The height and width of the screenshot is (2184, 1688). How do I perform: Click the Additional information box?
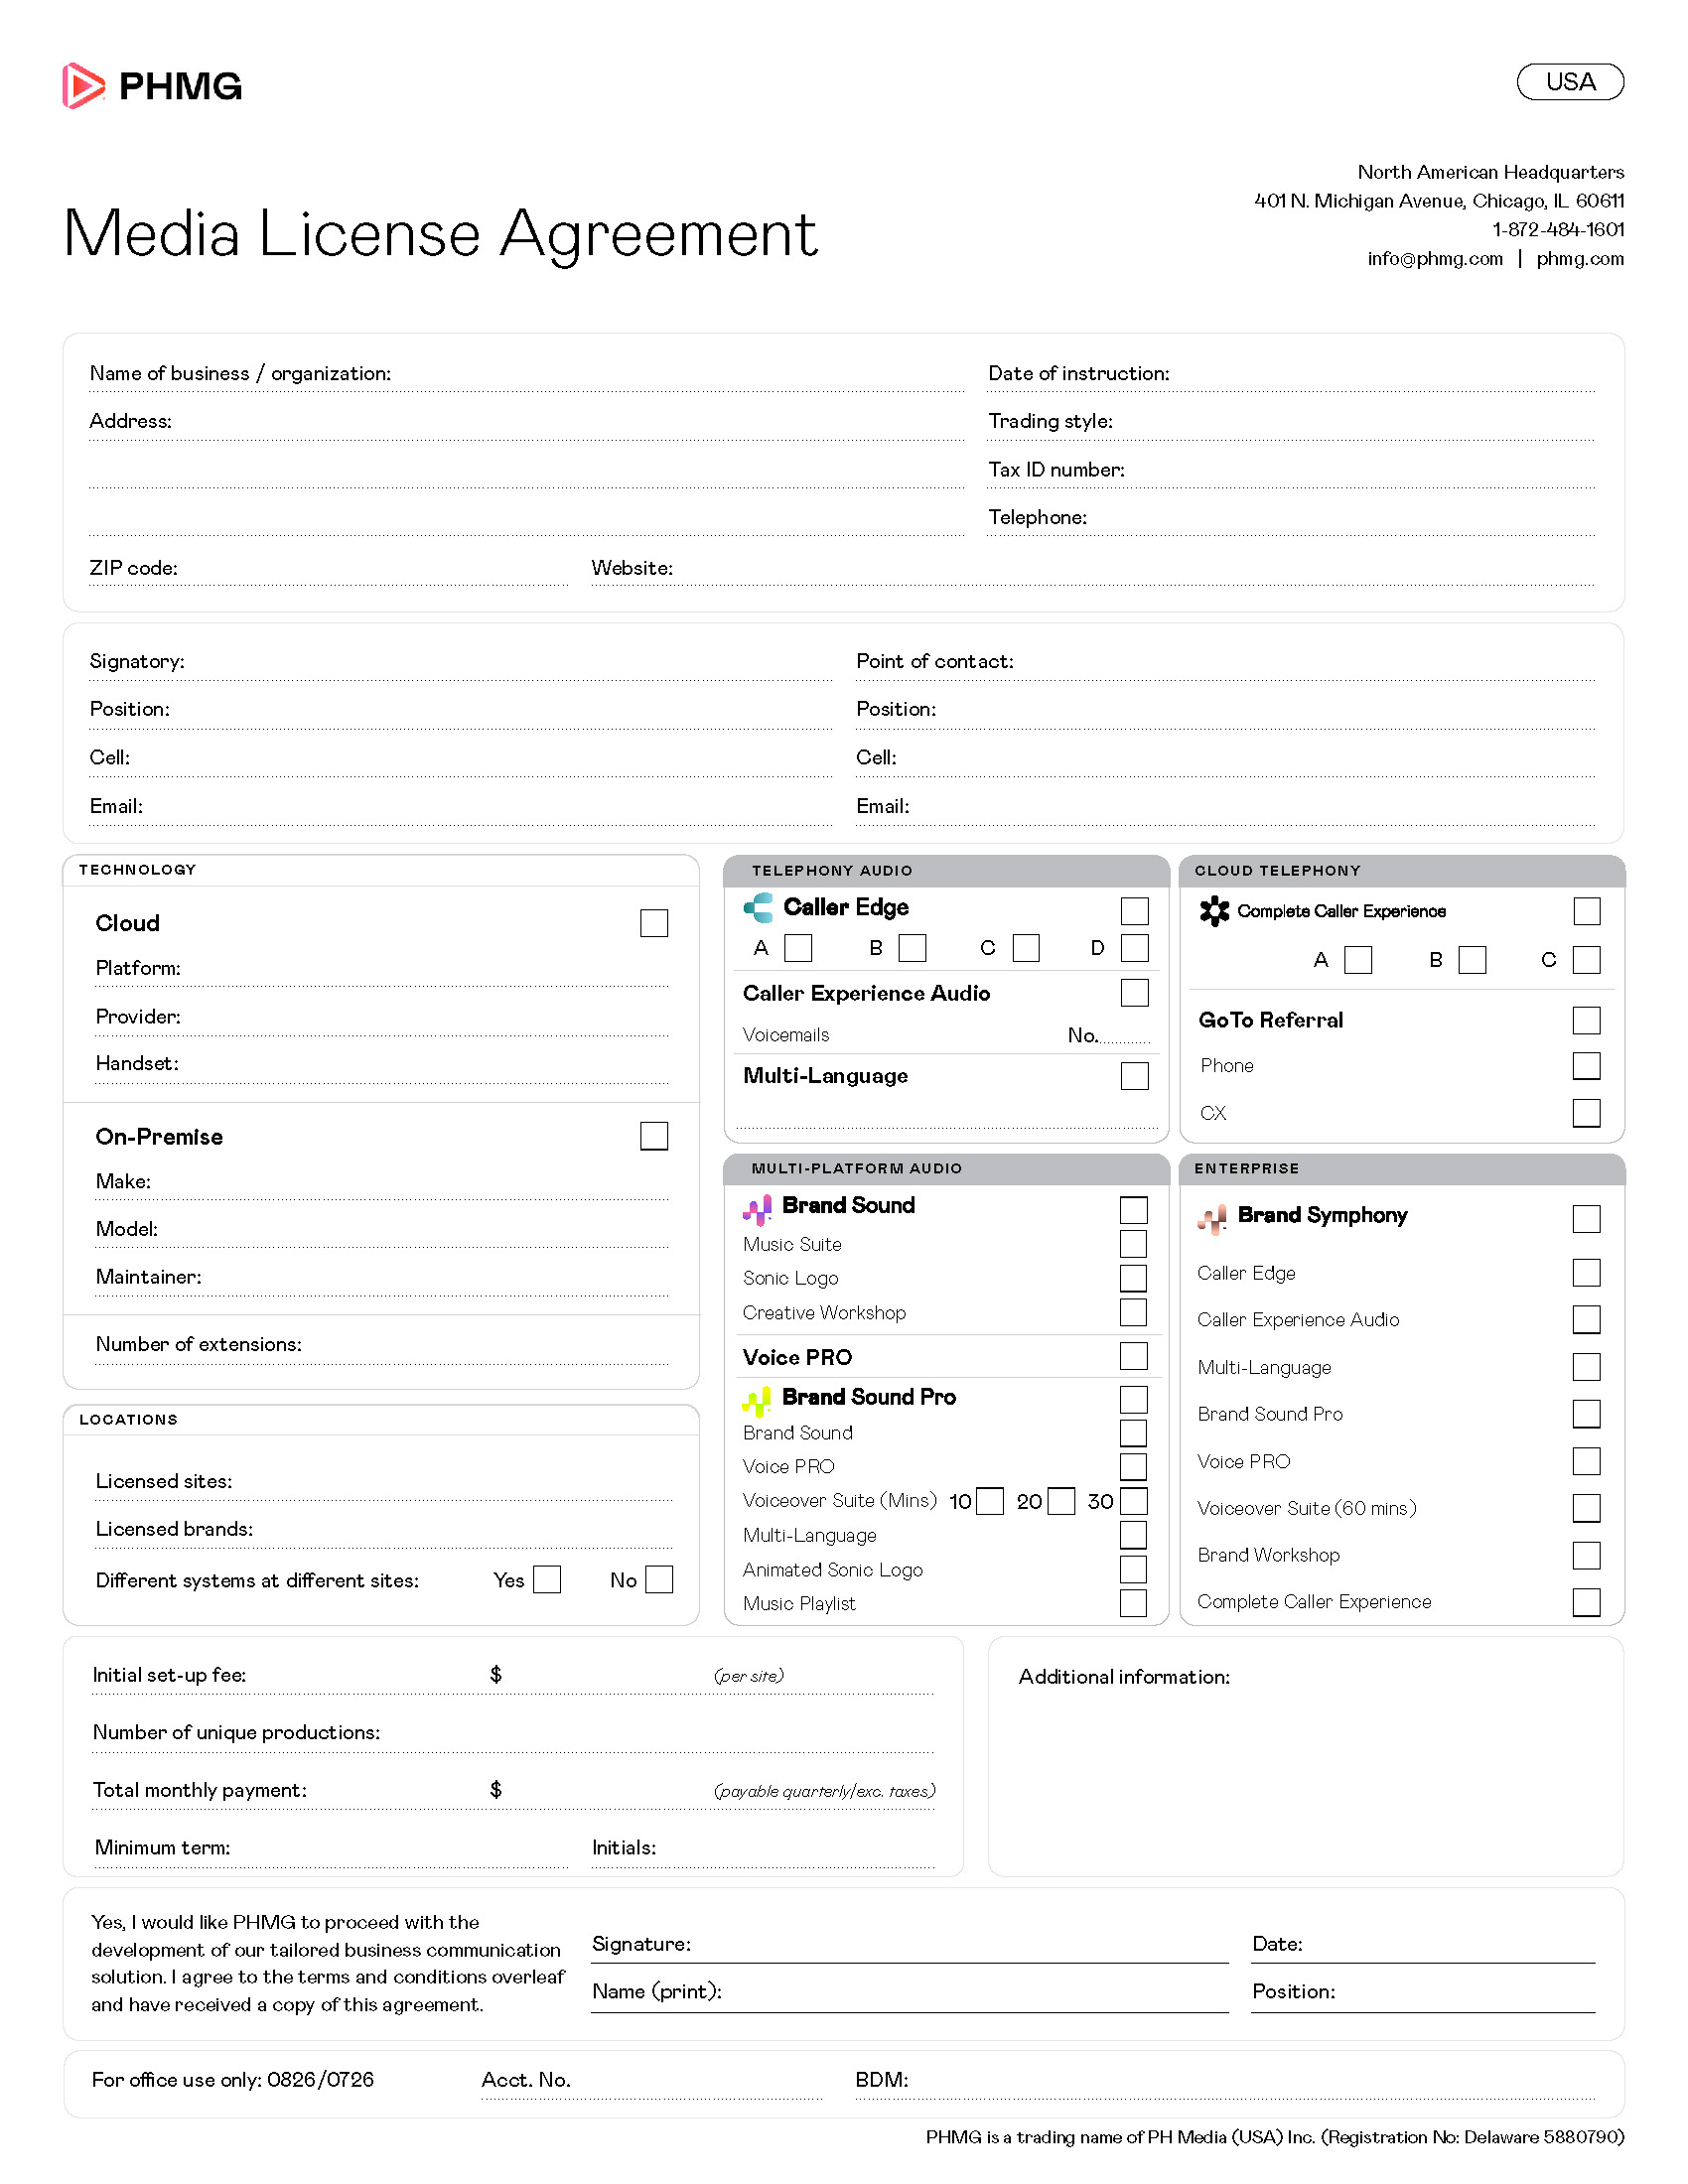click(x=1306, y=1757)
